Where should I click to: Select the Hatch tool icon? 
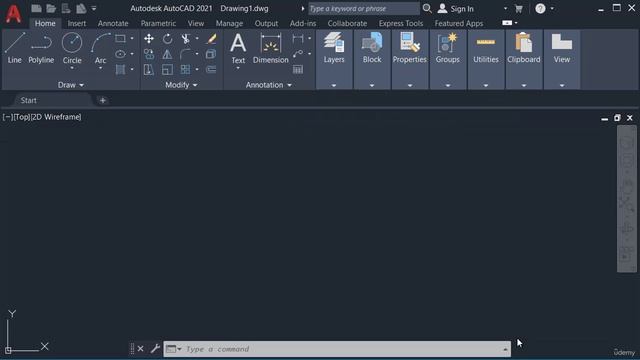tap(120, 69)
